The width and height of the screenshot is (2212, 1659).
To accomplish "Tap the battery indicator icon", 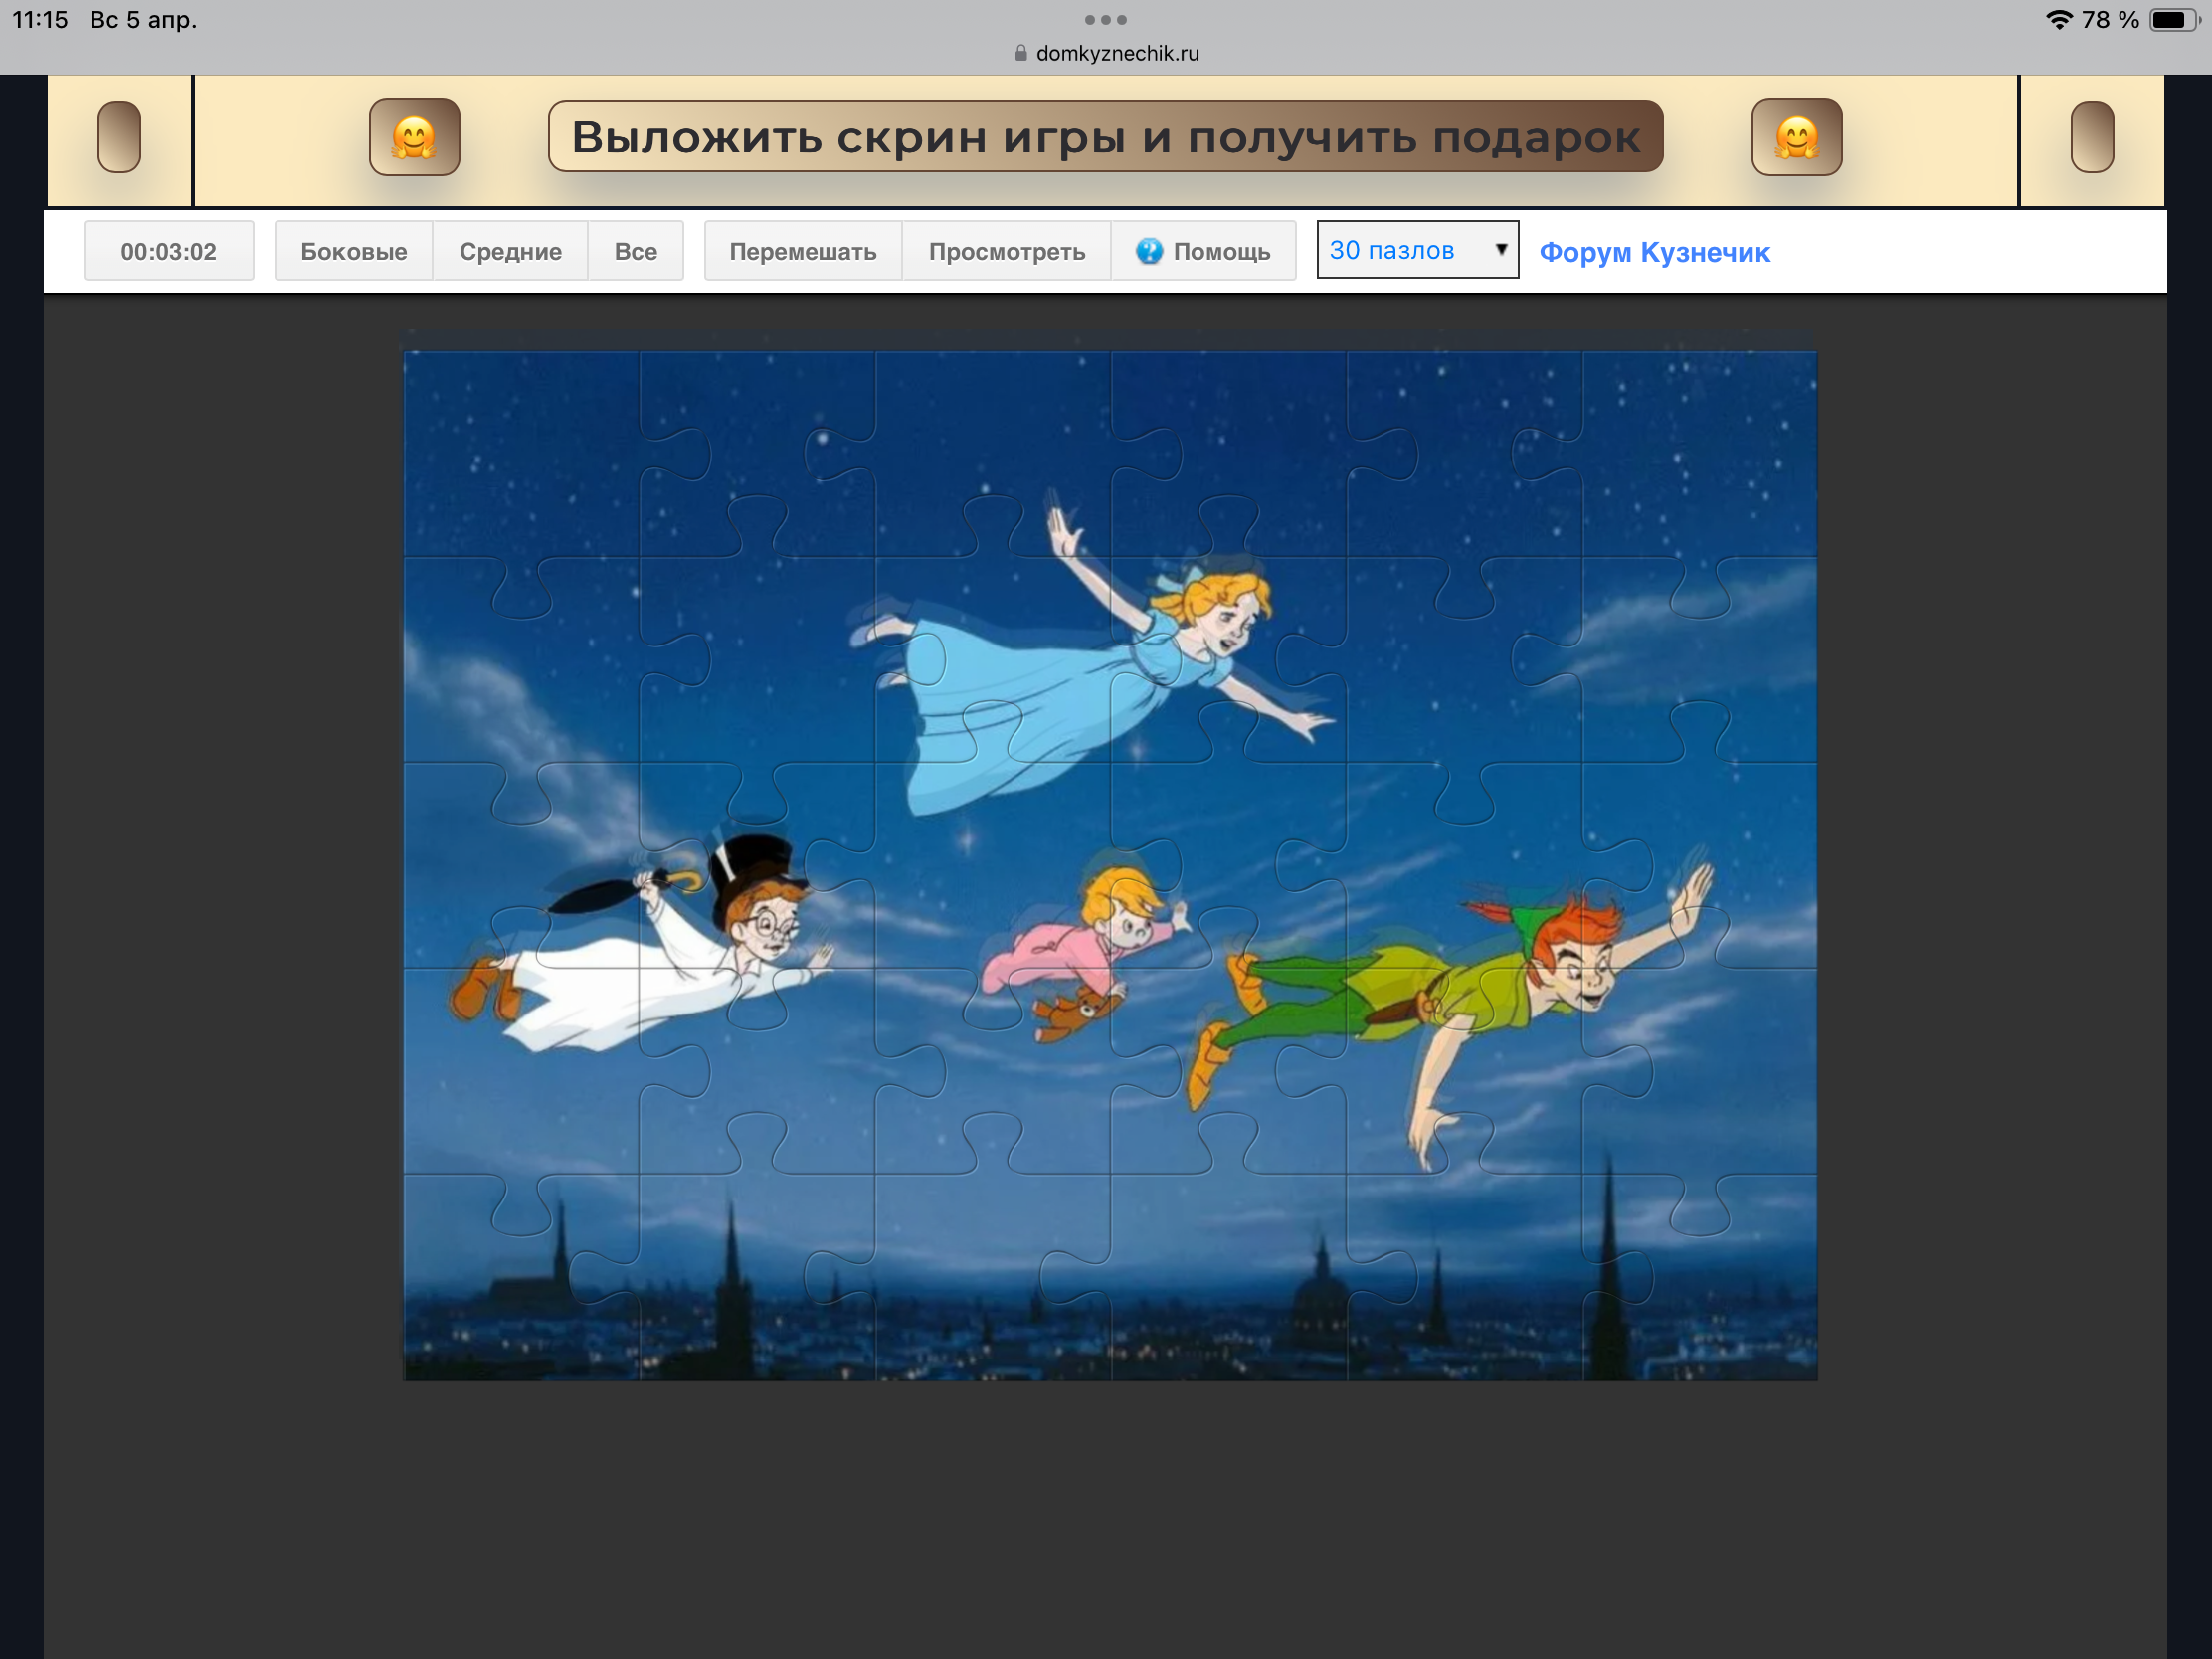I will point(2174,20).
